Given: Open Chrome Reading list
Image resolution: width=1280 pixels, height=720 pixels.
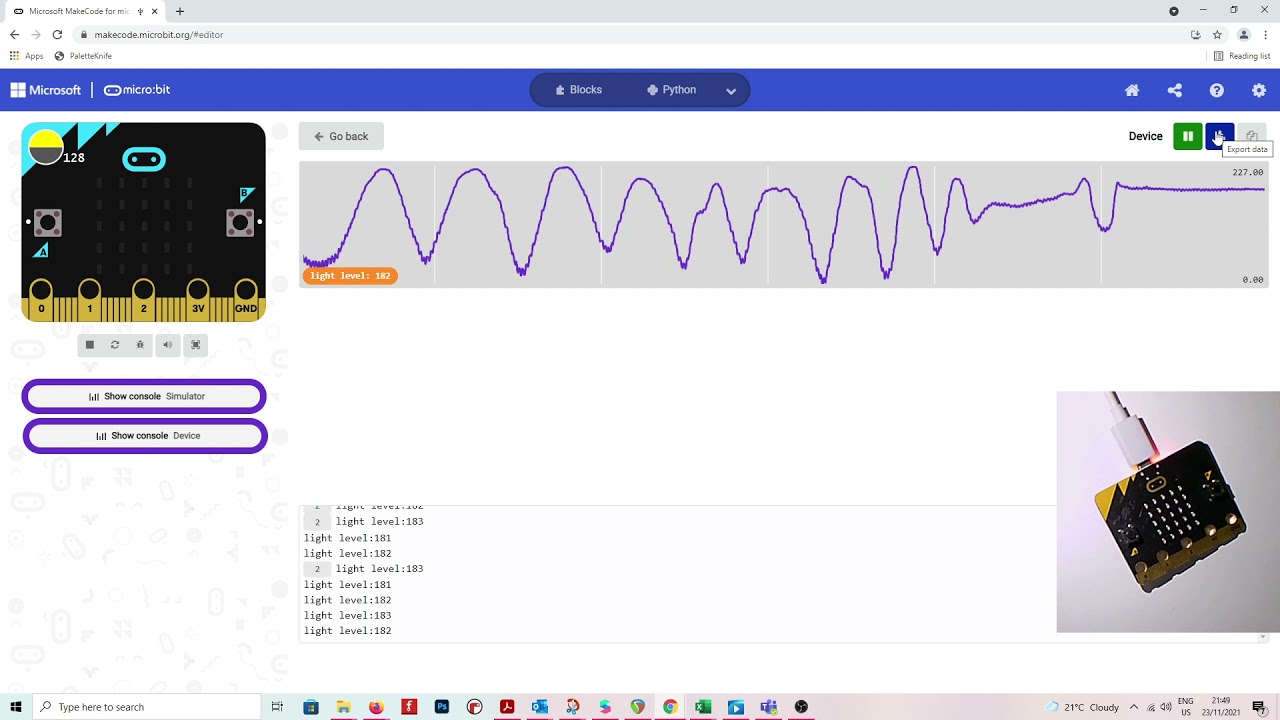Looking at the screenshot, I should pyautogui.click(x=1242, y=56).
